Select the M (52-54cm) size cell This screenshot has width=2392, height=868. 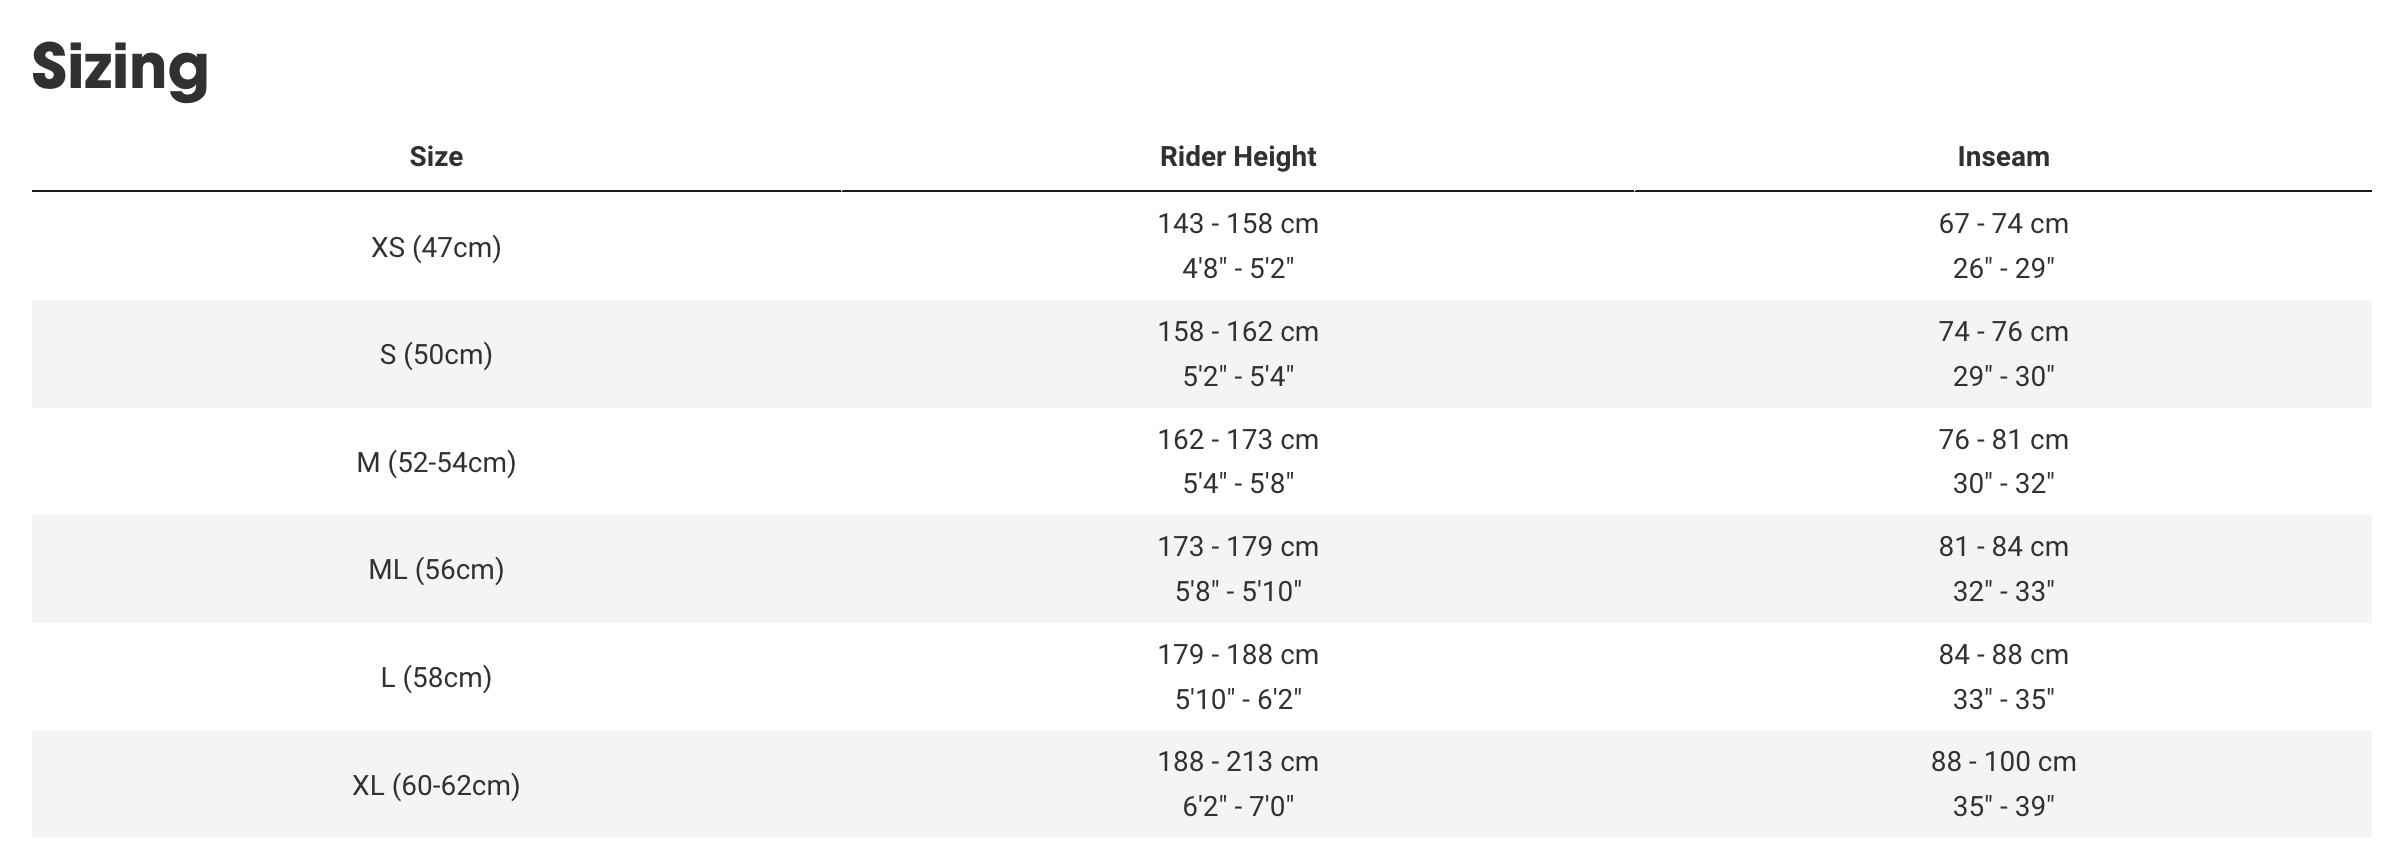436,462
